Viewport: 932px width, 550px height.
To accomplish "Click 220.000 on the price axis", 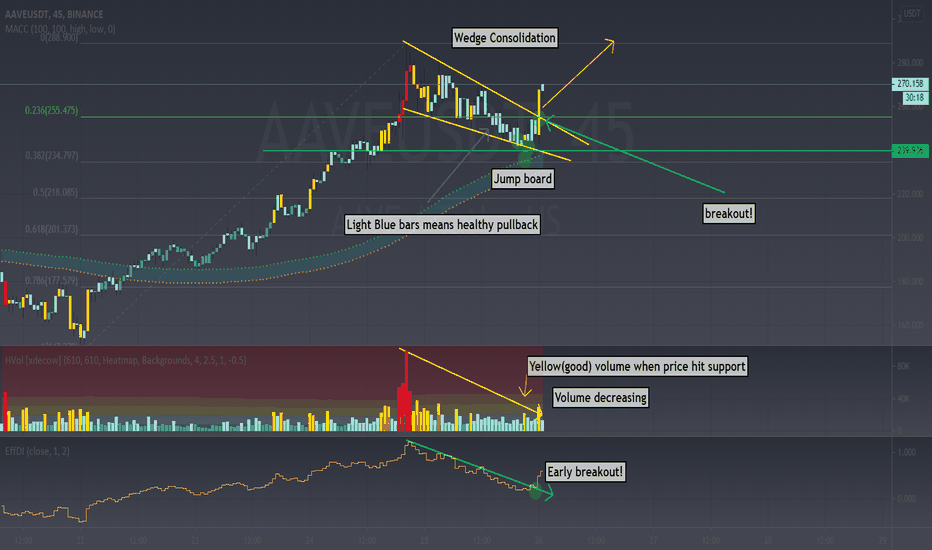I will (x=910, y=194).
